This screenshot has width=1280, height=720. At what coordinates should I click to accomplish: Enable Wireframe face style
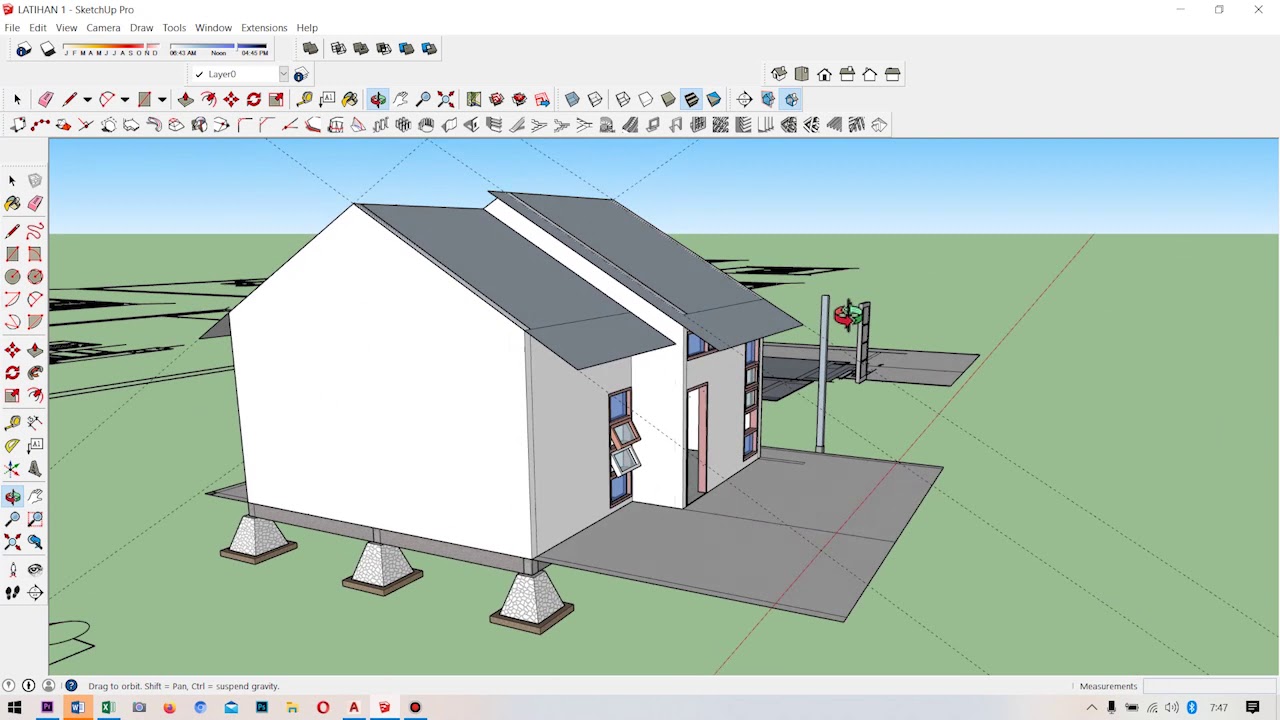[623, 99]
